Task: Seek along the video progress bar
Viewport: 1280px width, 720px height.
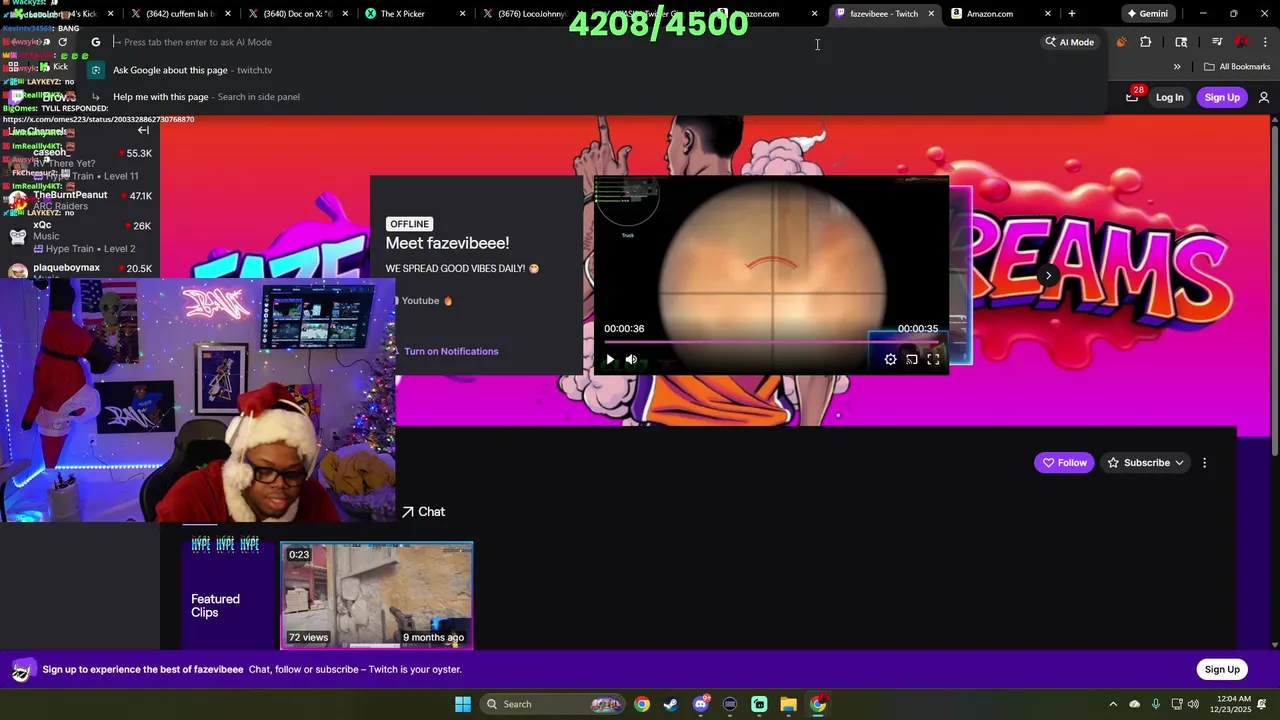Action: [771, 342]
